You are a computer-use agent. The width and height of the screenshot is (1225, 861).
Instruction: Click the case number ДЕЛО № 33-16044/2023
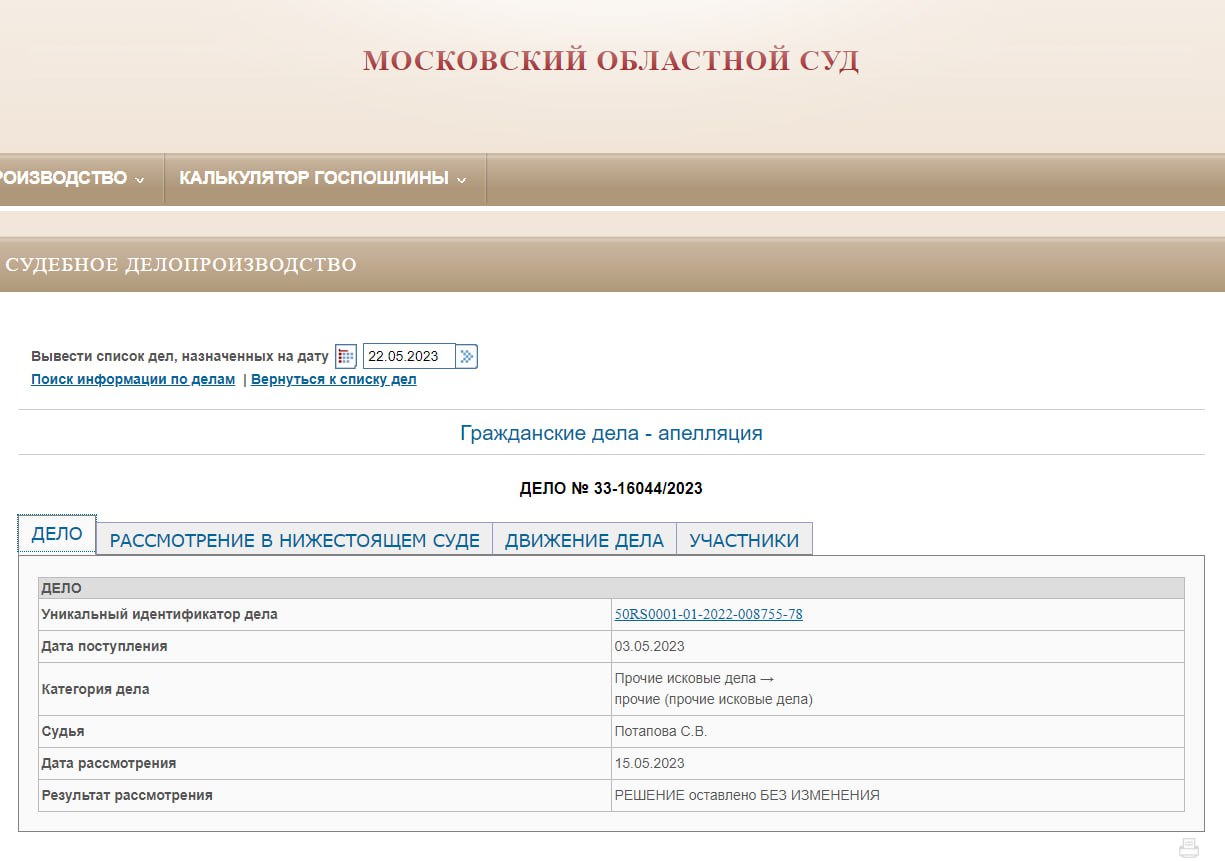pos(611,489)
